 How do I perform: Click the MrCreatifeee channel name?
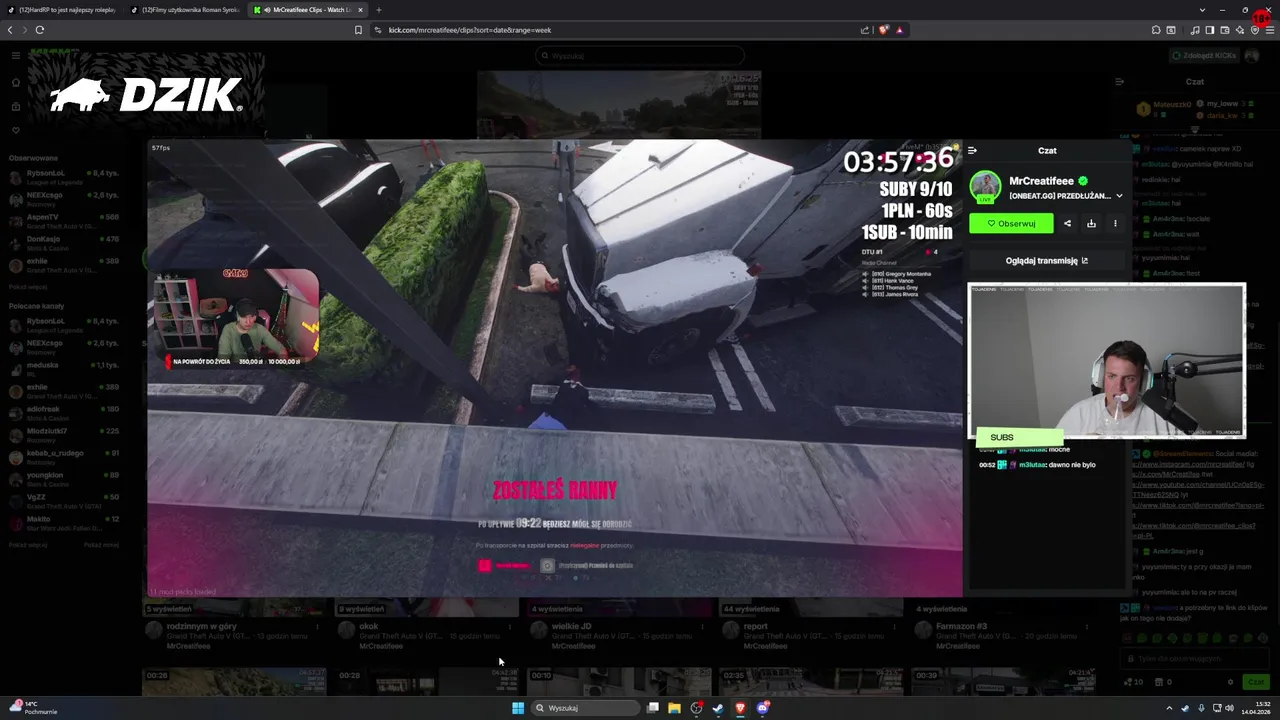1041,181
